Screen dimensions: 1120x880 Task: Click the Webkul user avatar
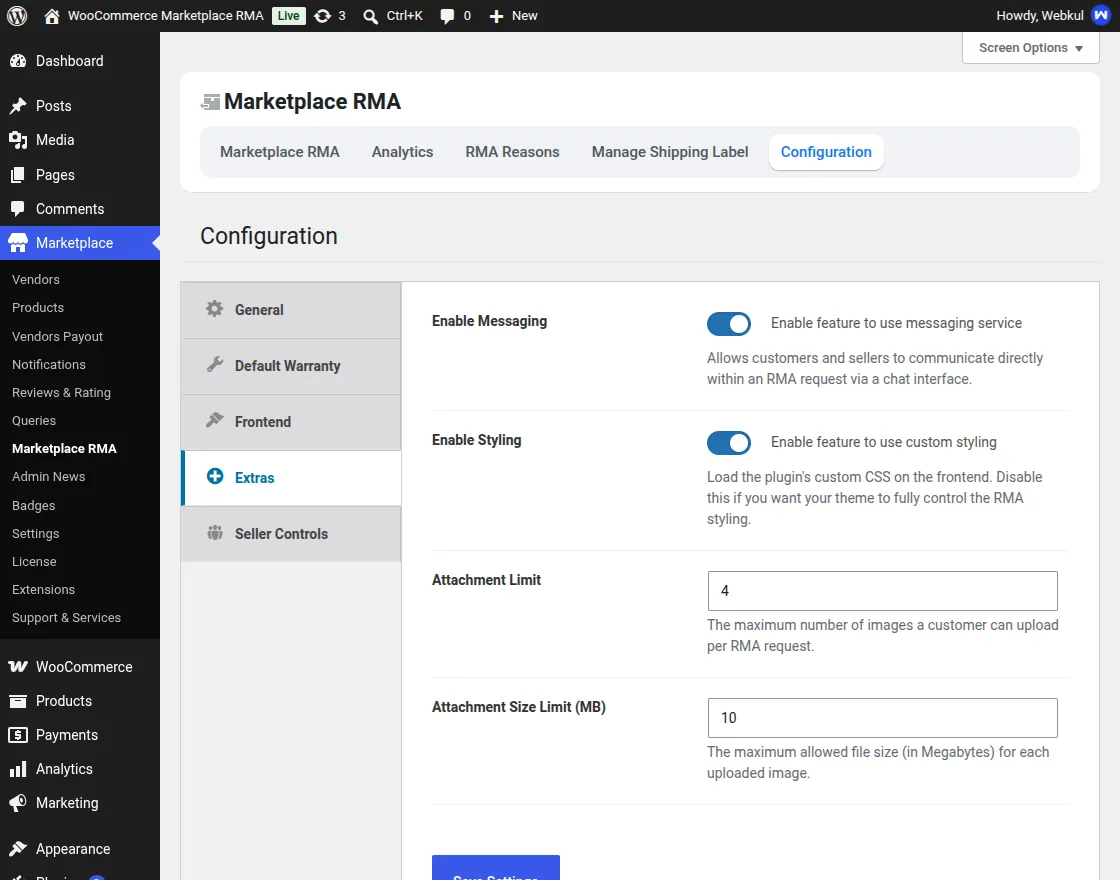coord(1101,16)
